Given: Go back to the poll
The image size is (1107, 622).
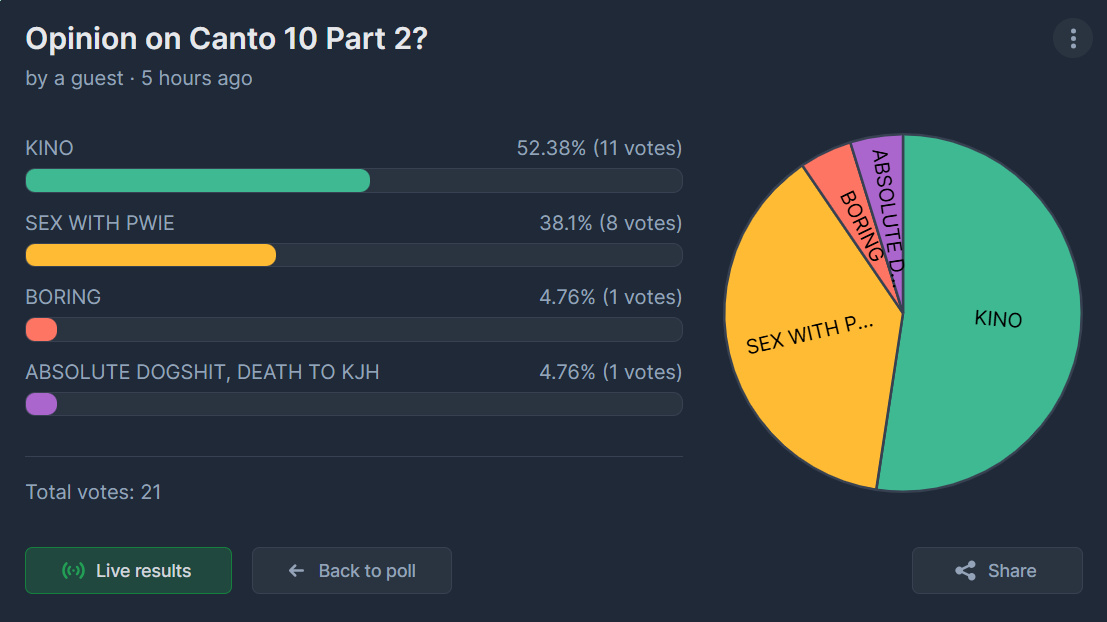Looking at the screenshot, I should tap(352, 570).
